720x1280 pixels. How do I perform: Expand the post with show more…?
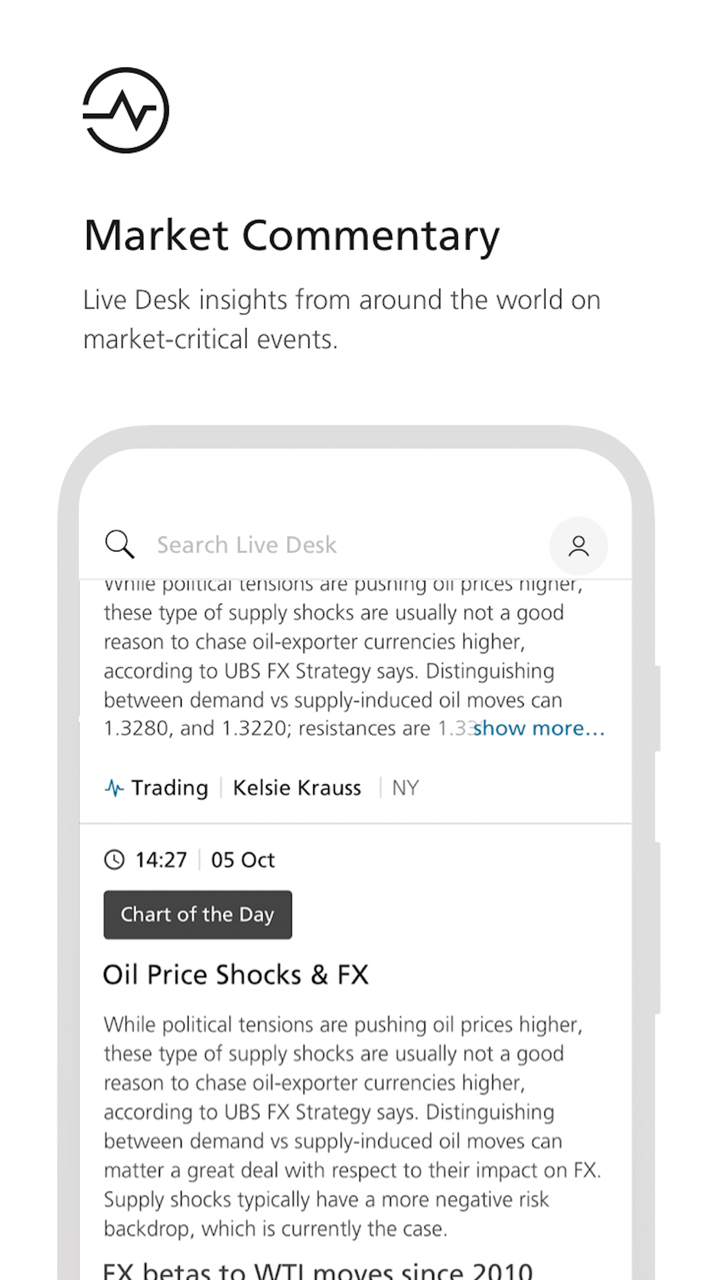pyautogui.click(x=539, y=728)
